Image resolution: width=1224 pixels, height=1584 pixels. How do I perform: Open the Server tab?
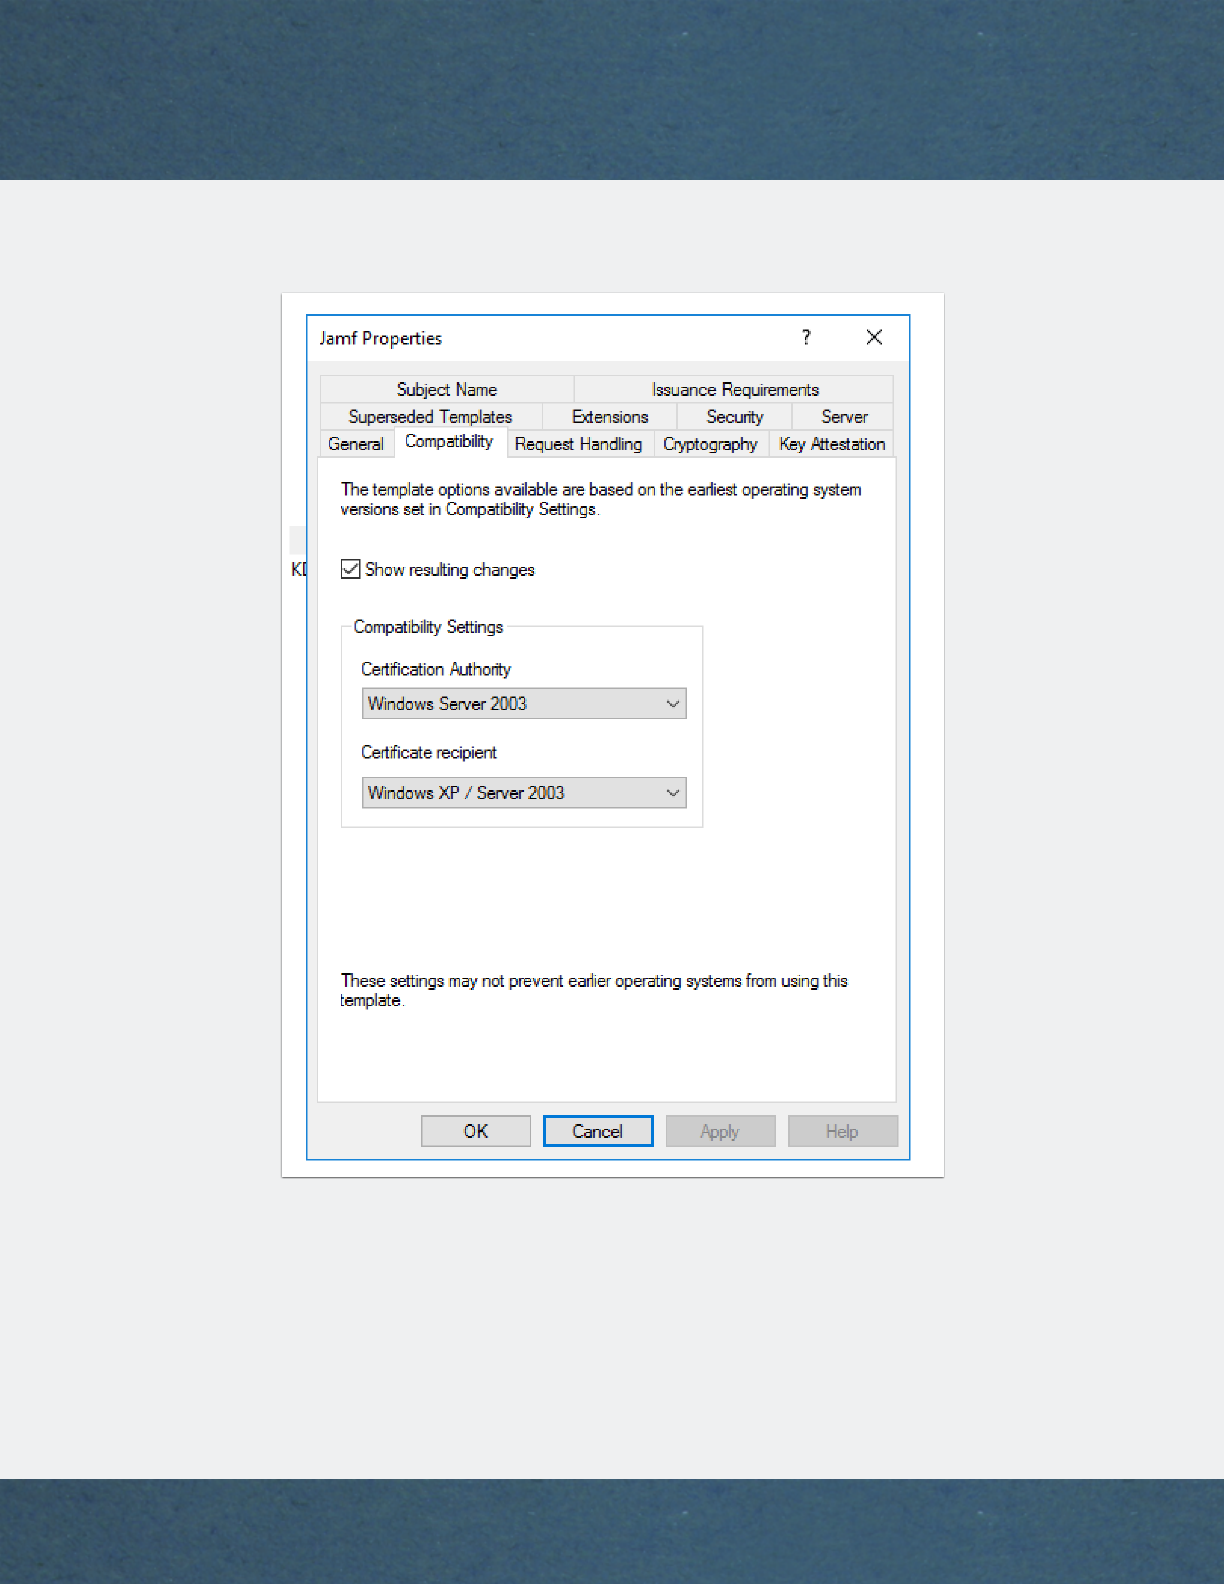[844, 416]
